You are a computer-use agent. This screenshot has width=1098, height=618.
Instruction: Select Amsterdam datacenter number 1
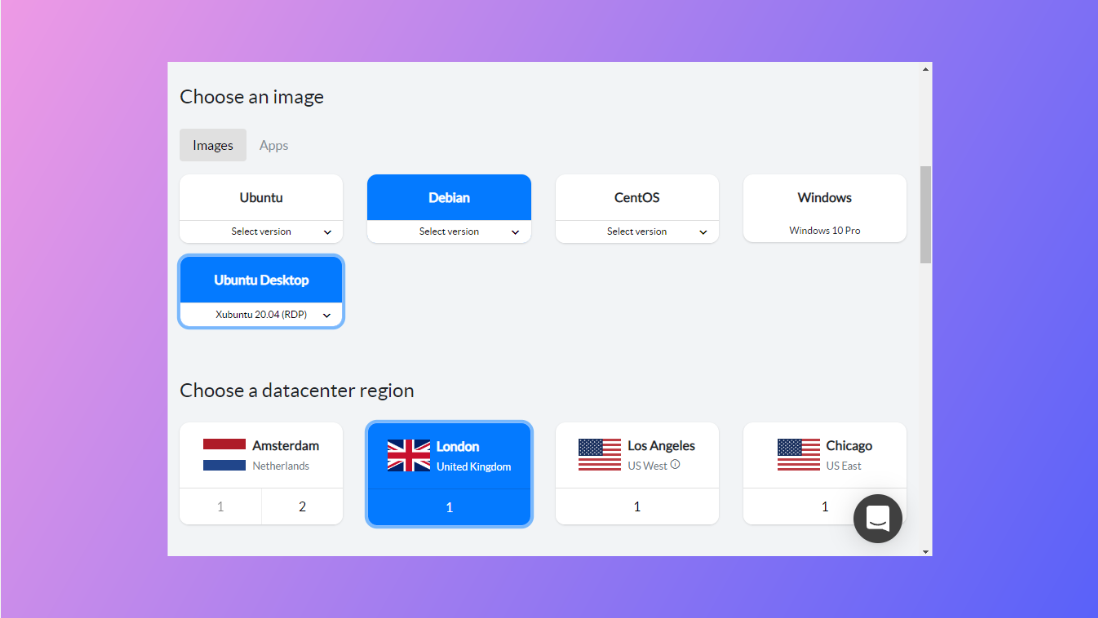[220, 507]
